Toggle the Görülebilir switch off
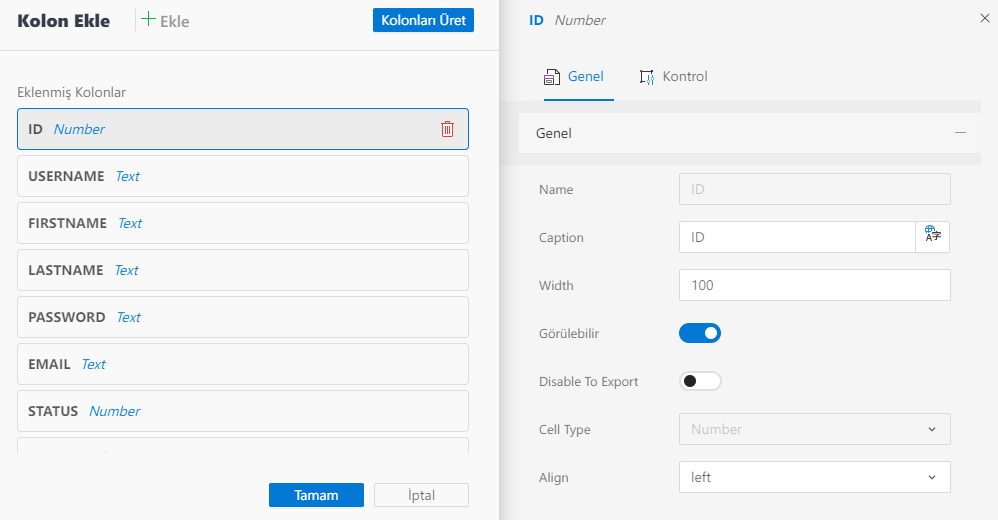 [x=700, y=333]
